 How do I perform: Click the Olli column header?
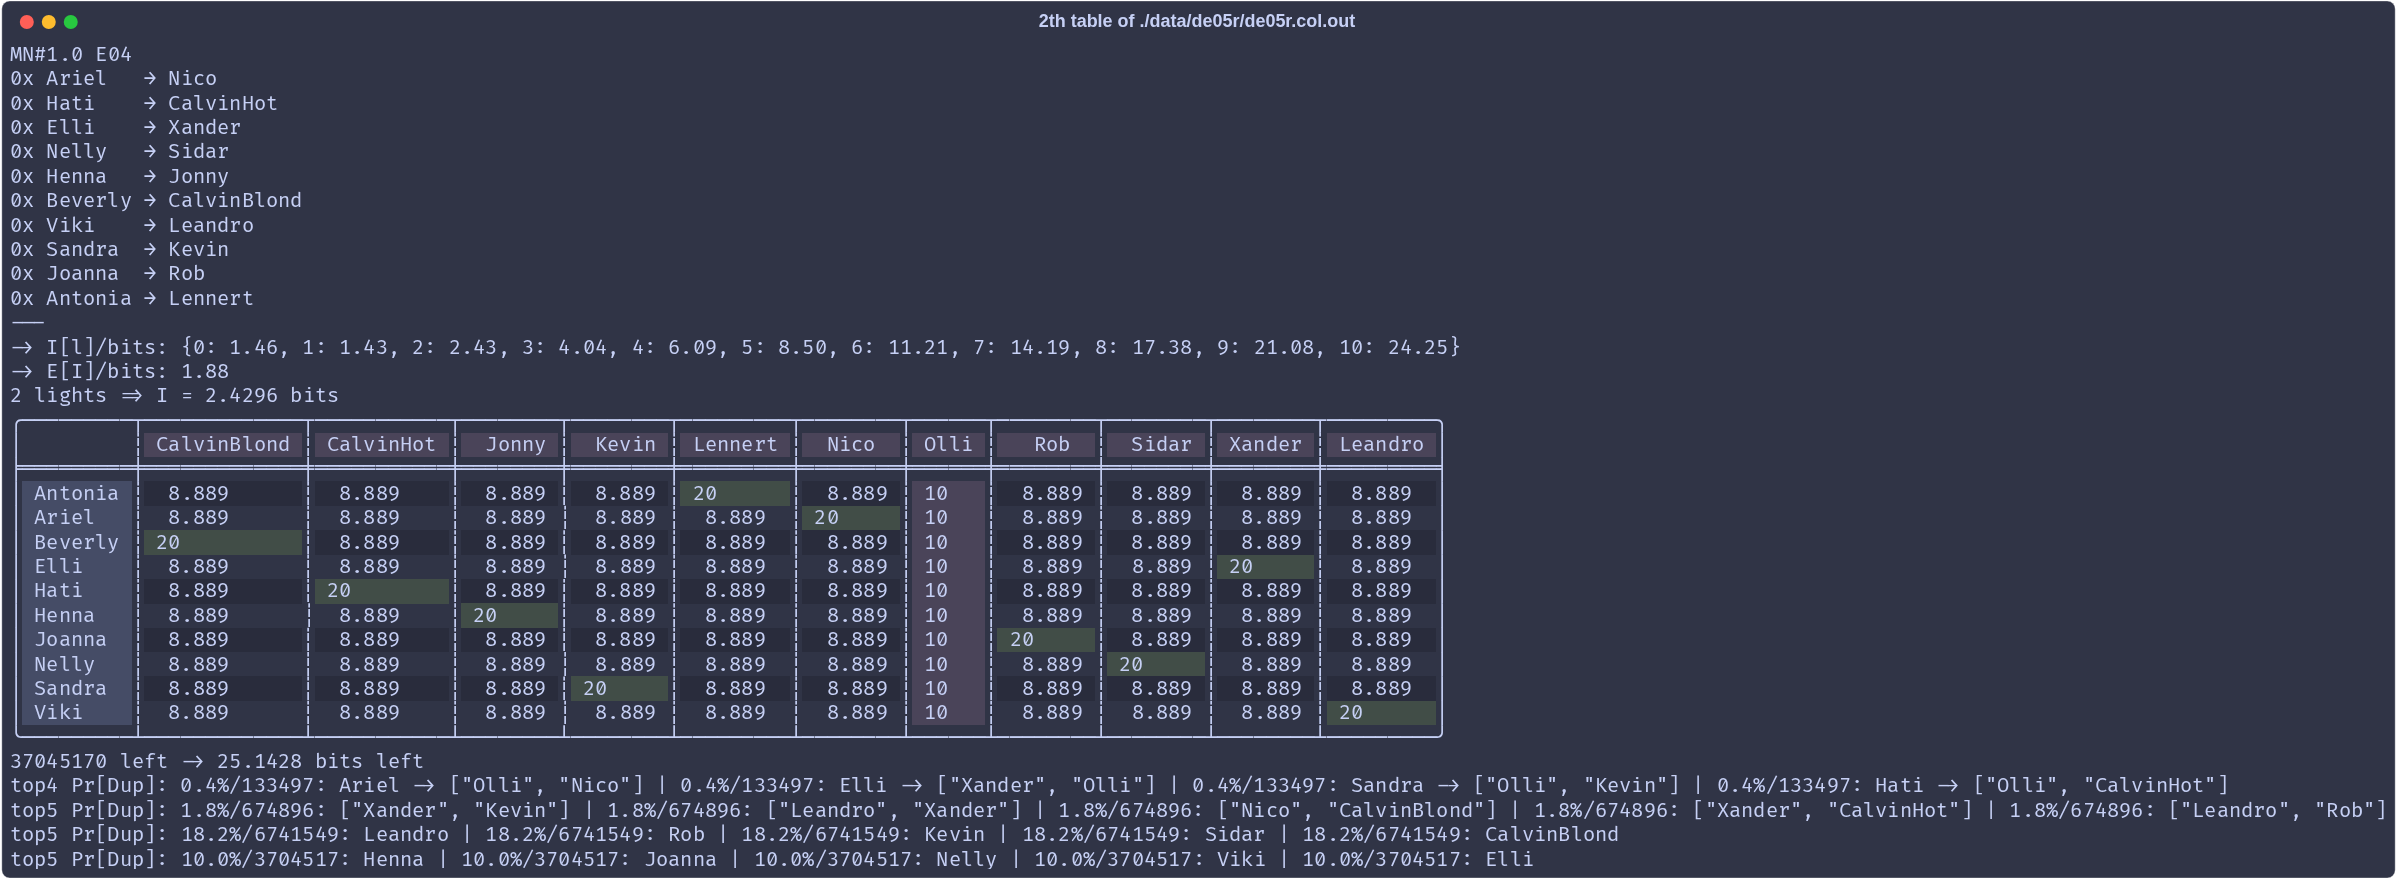[948, 444]
